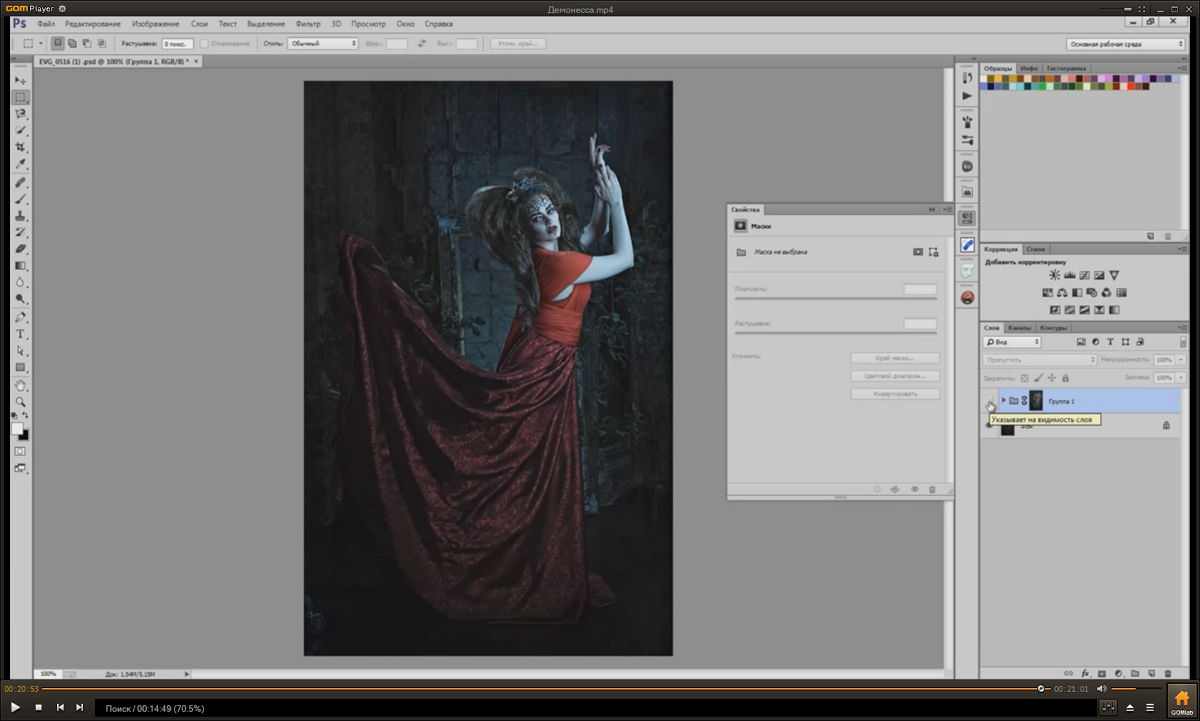1200x721 pixels.
Task: Click the GOMlab home button
Action: click(x=1181, y=699)
